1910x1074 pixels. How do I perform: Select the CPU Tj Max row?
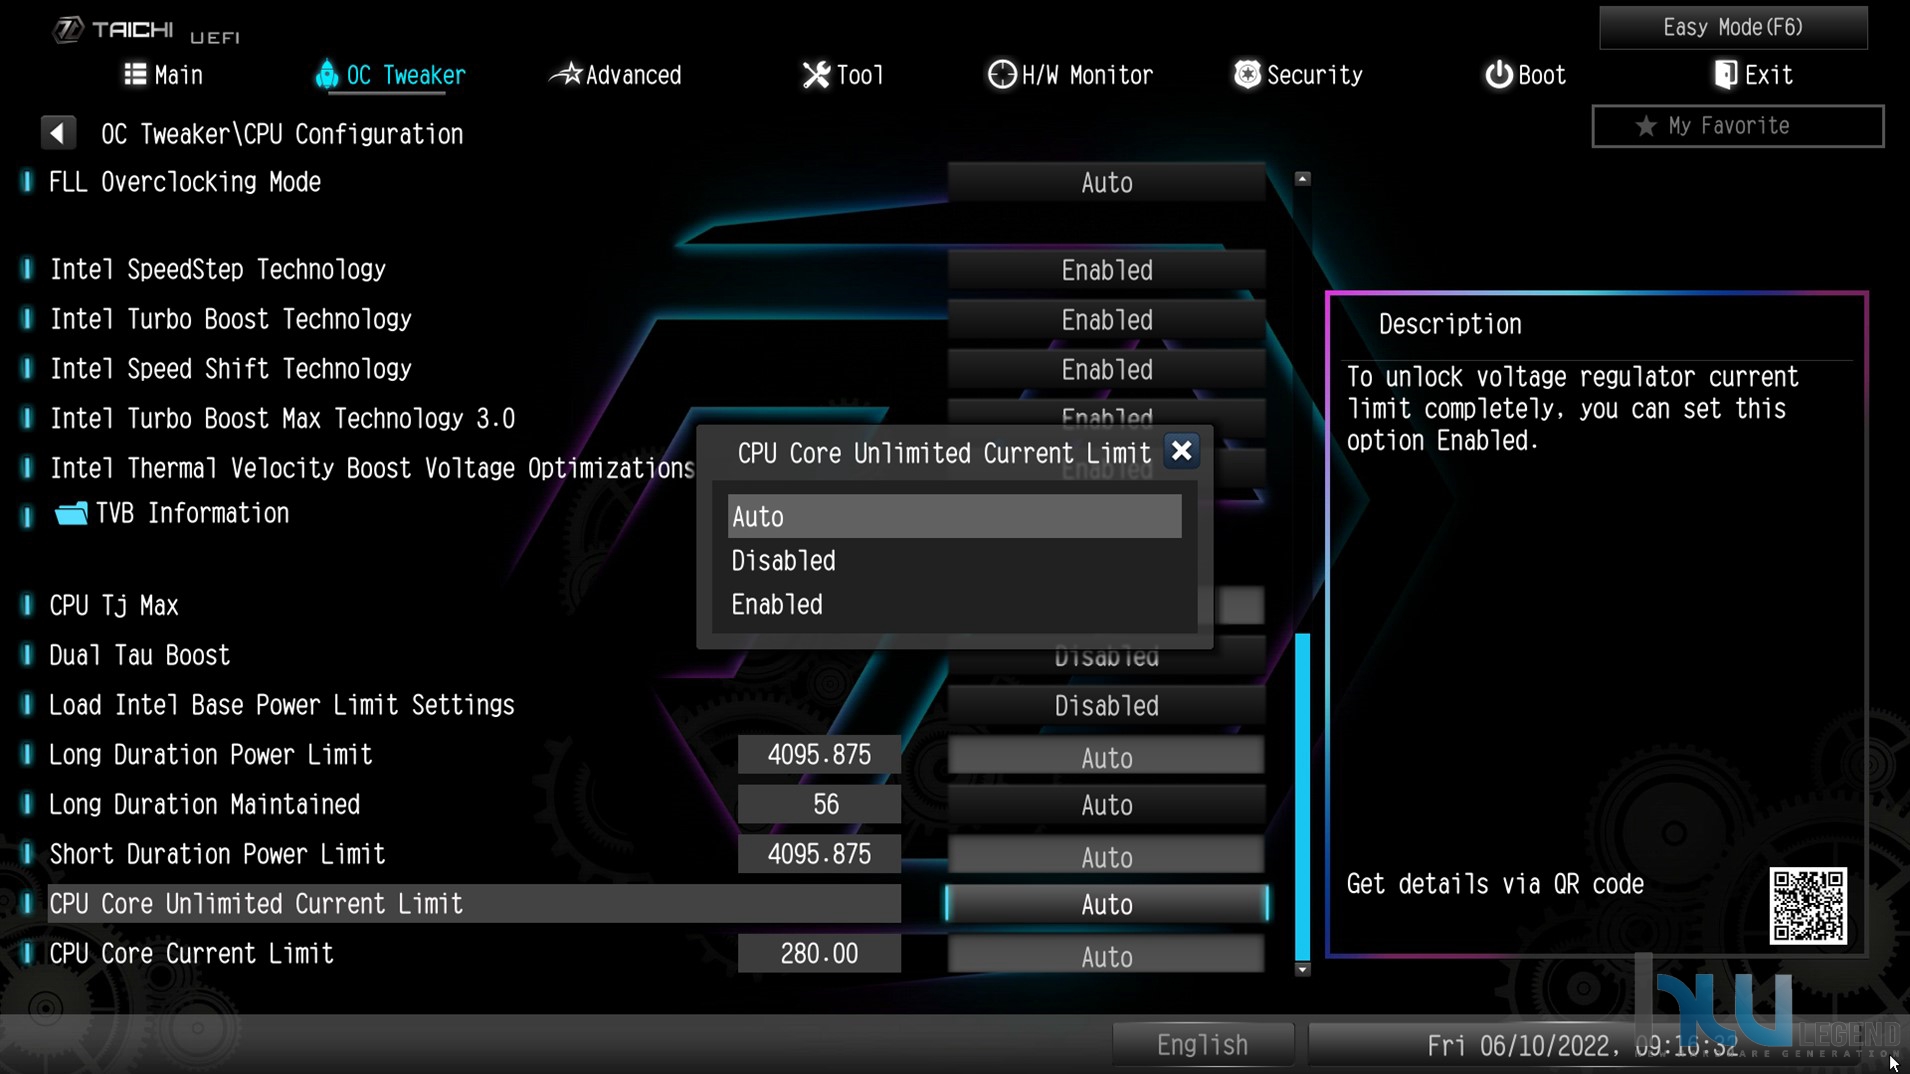(114, 606)
